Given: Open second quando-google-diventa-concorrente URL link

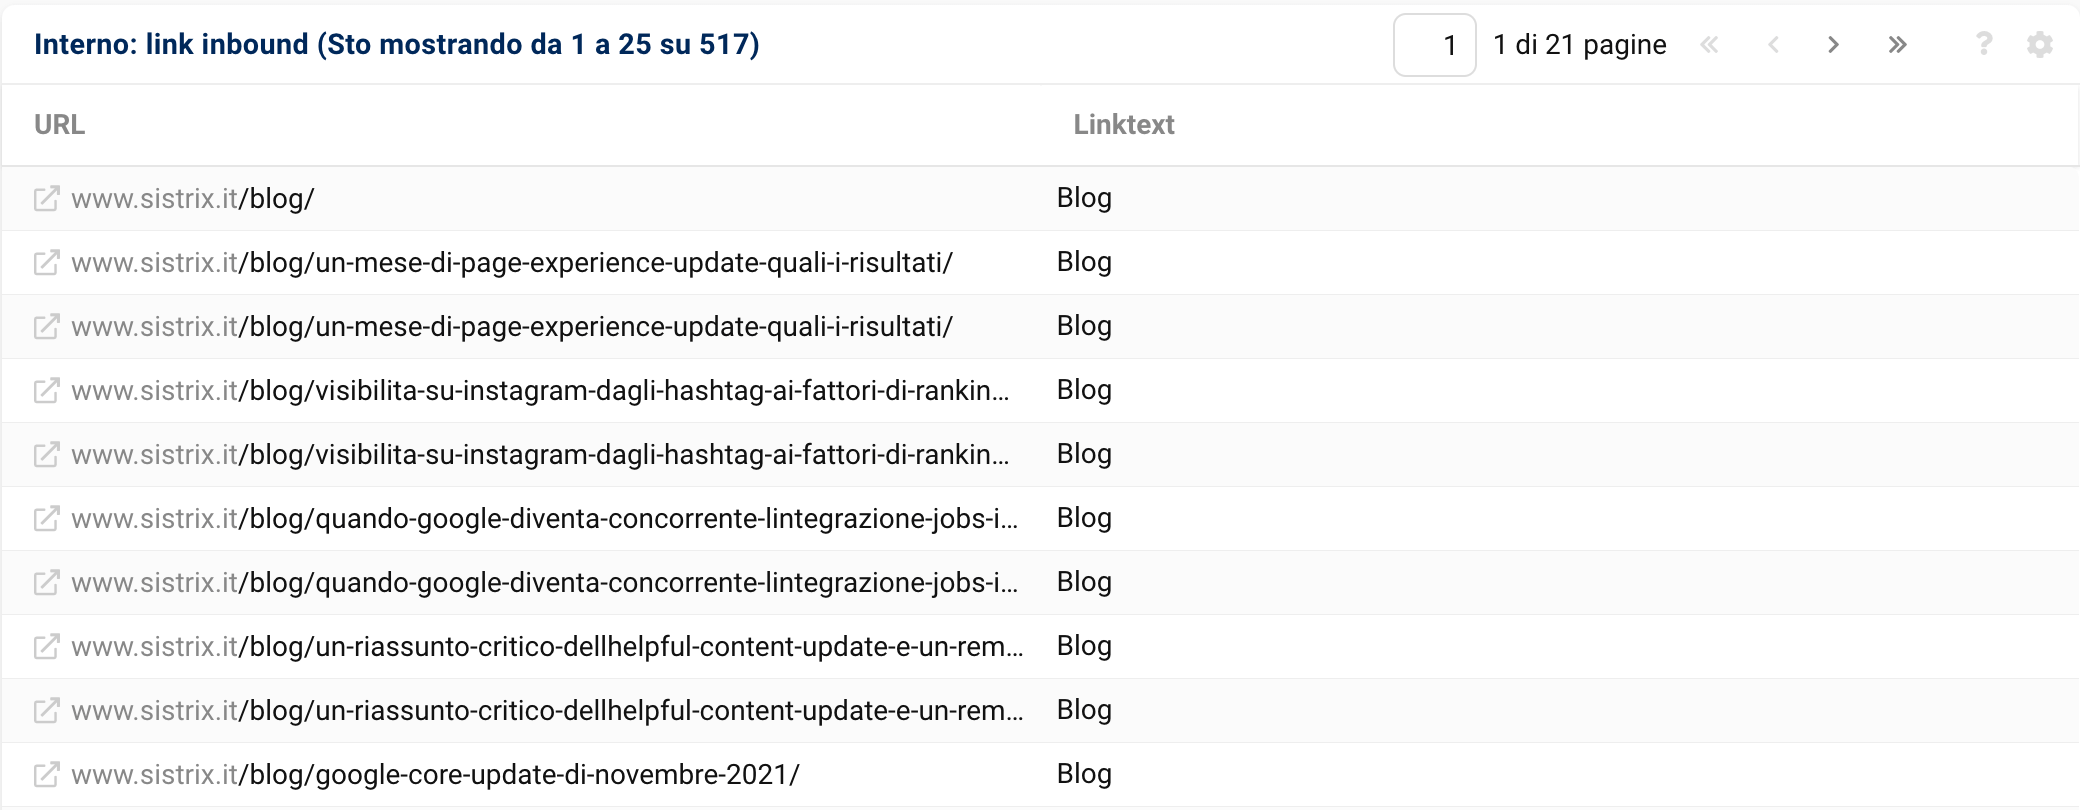Looking at the screenshot, I should (x=545, y=582).
